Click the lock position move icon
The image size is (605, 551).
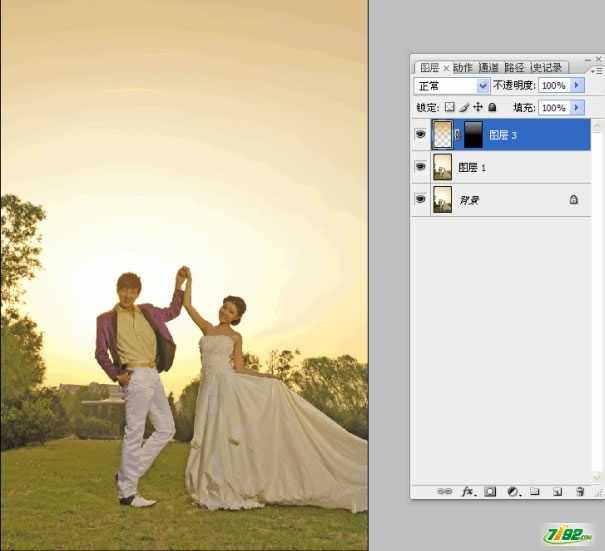478,107
